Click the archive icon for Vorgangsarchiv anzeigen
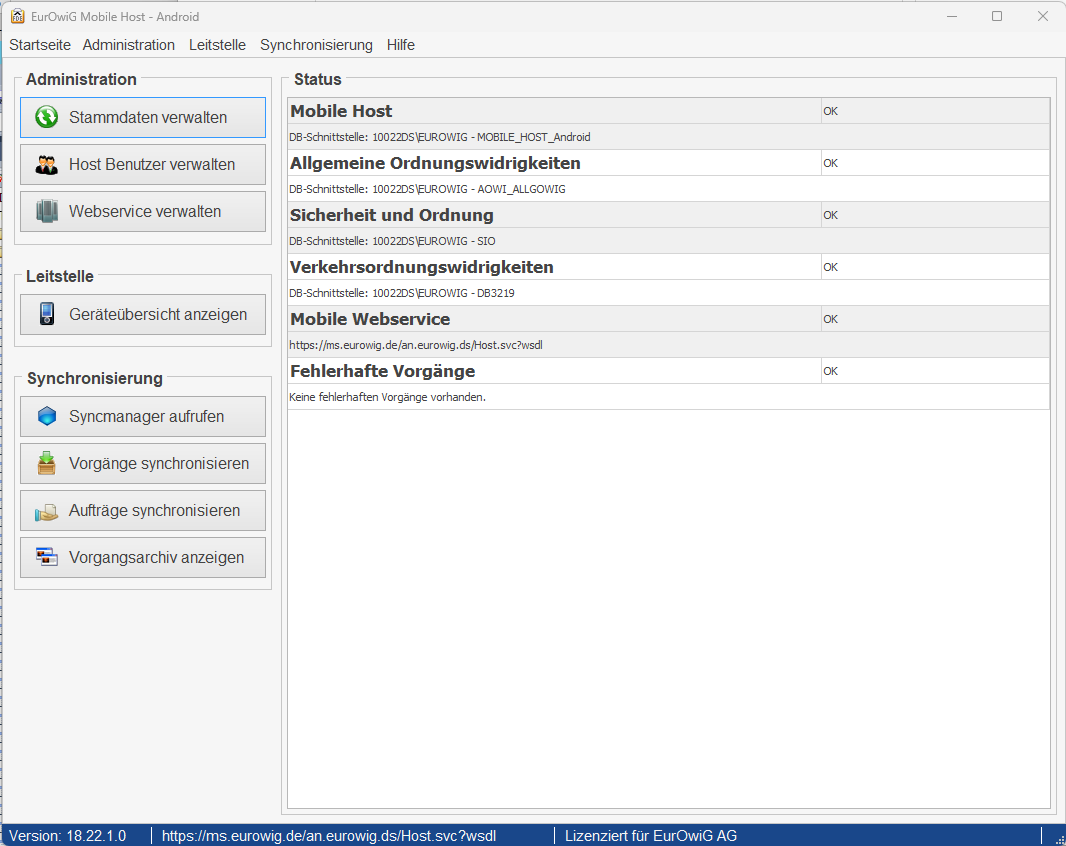 (46, 557)
